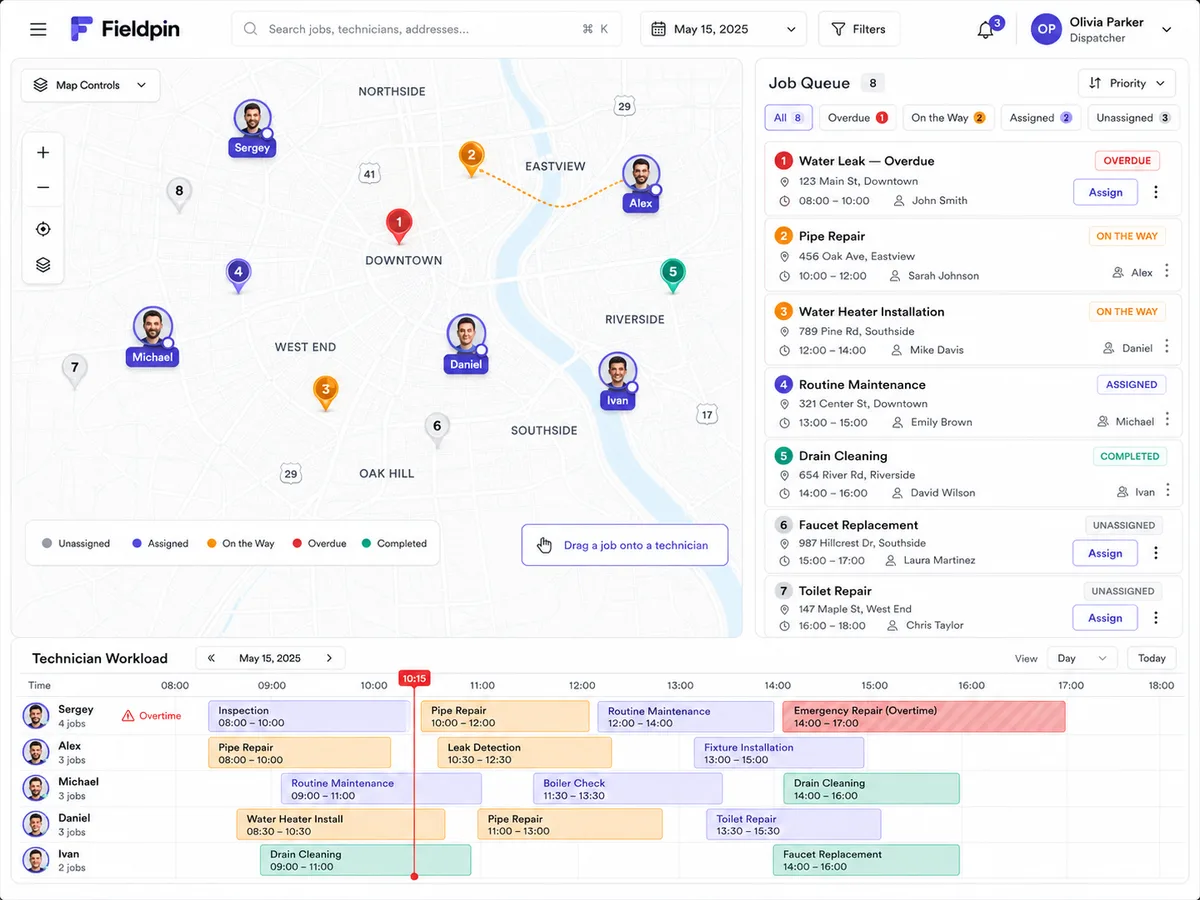Select Sergey's Inspection timeline block
The width and height of the screenshot is (1200, 900).
(x=309, y=716)
